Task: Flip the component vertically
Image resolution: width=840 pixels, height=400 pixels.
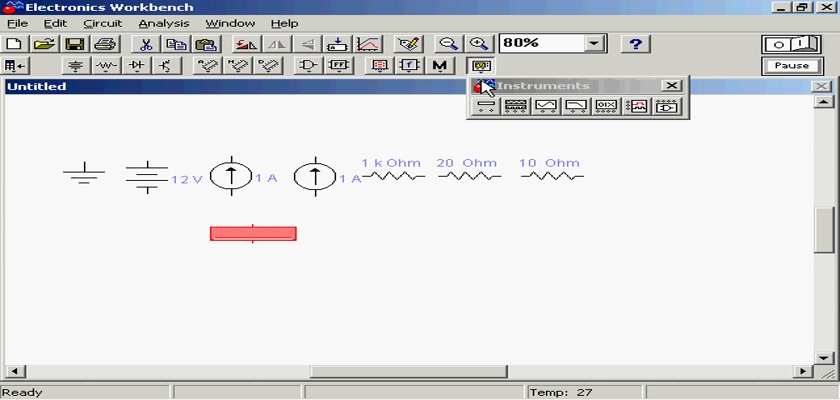Action: pos(307,44)
